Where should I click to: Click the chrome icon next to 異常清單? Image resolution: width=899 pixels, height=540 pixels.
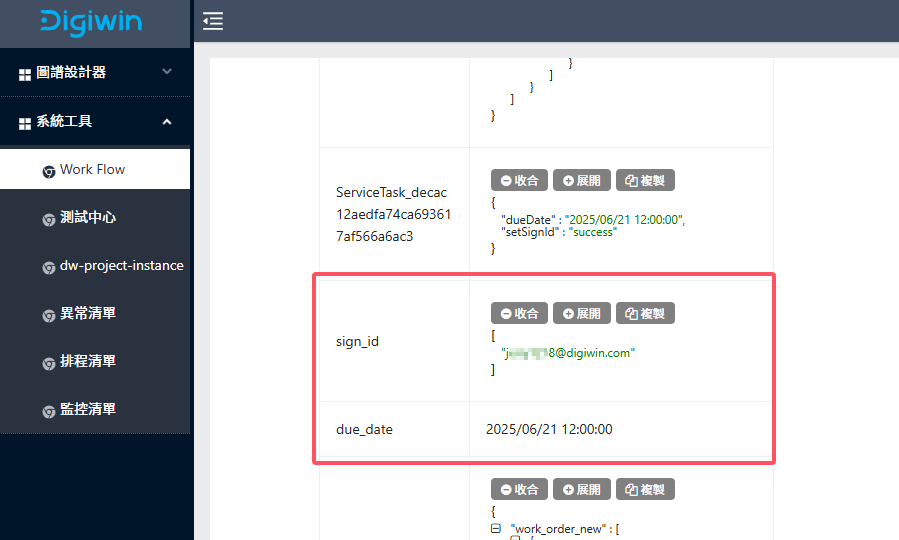[49, 315]
